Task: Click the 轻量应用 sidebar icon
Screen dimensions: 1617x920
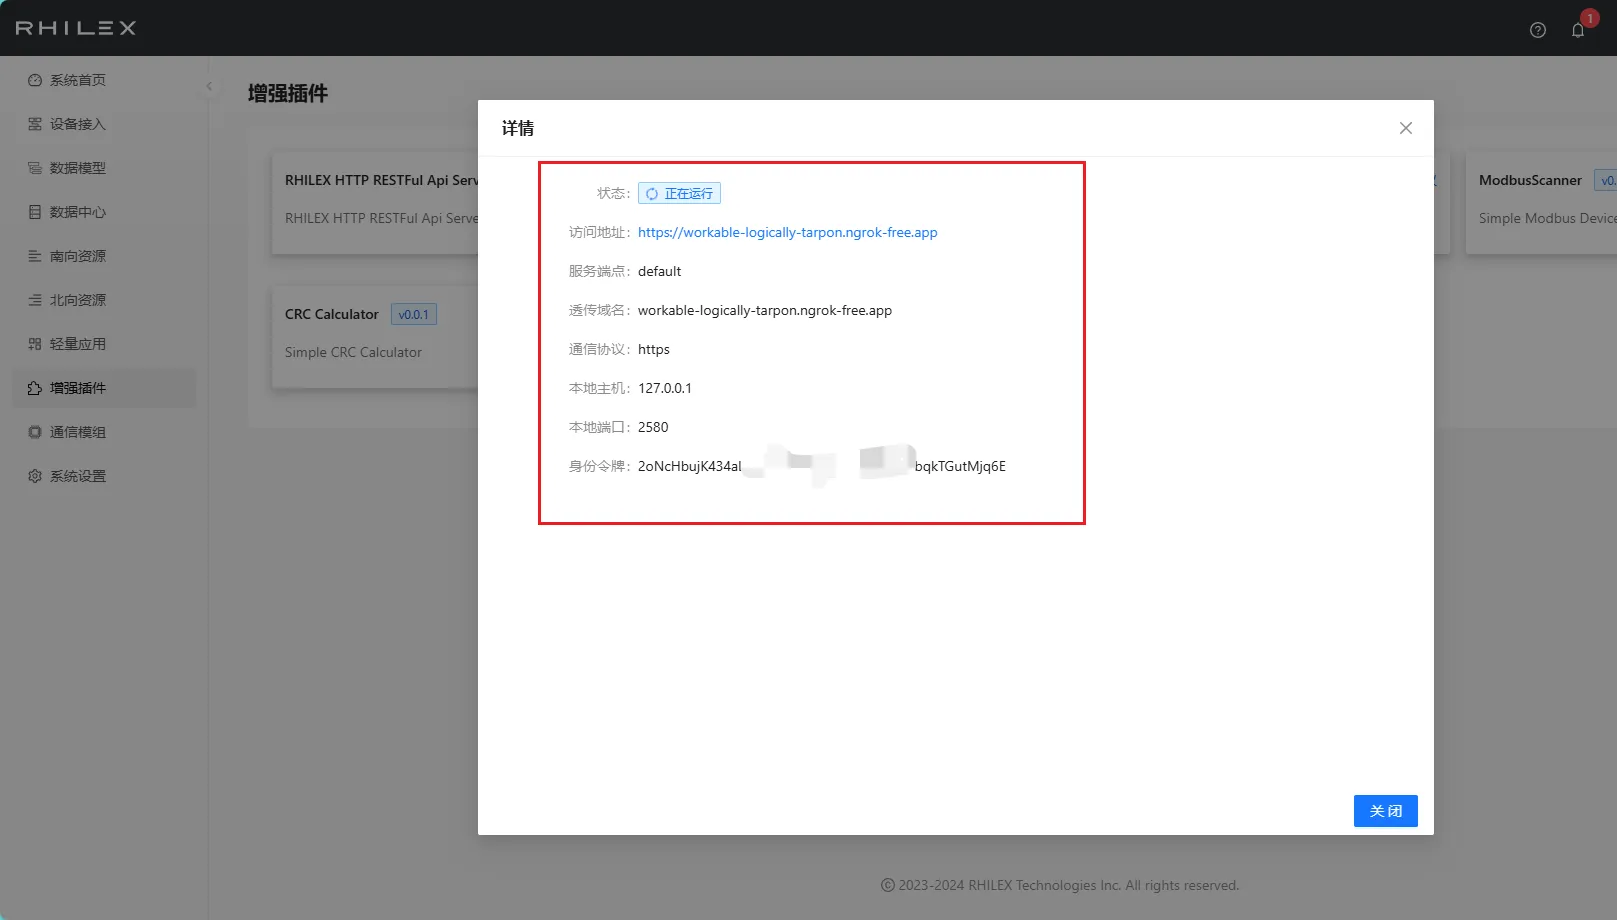Action: pos(35,344)
